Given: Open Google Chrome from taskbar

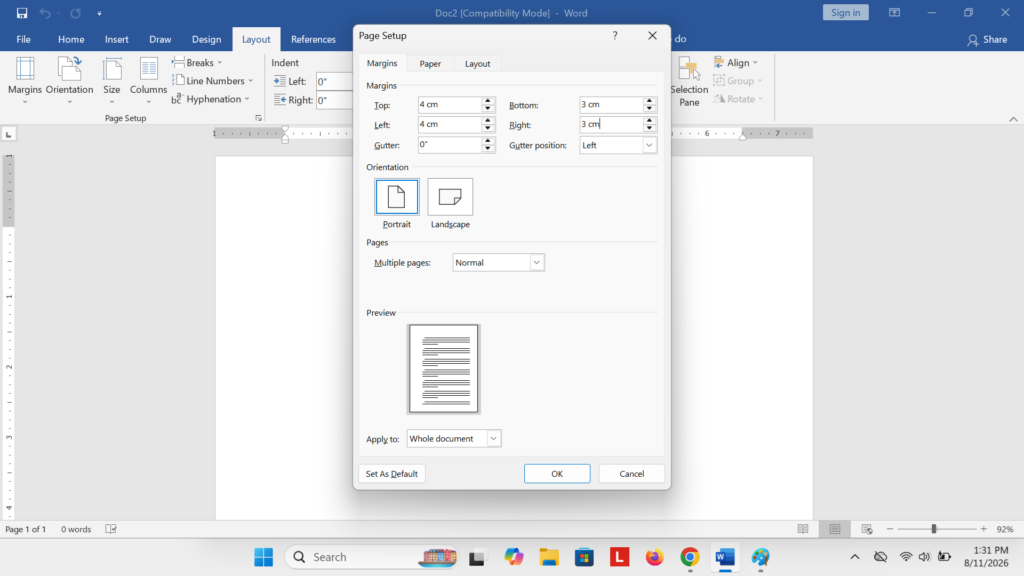Looking at the screenshot, I should (690, 557).
